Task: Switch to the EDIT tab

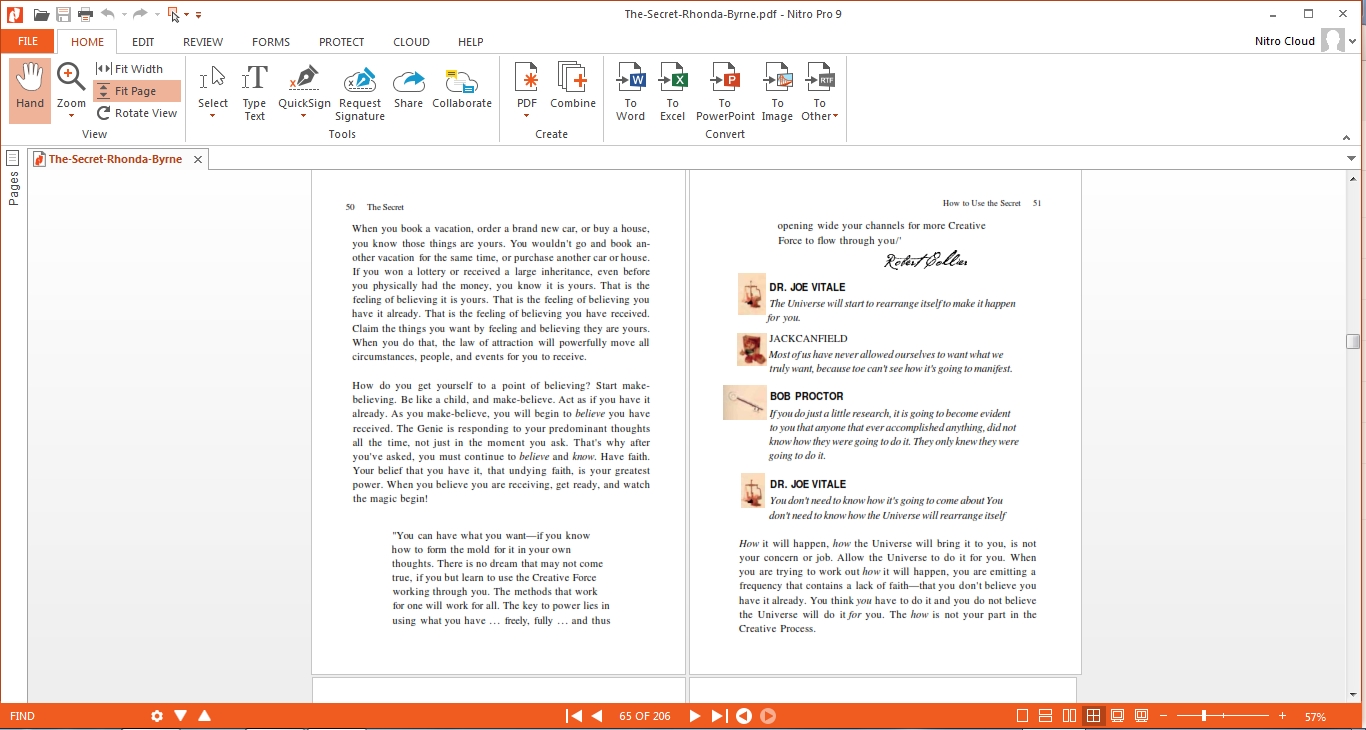Action: point(143,42)
